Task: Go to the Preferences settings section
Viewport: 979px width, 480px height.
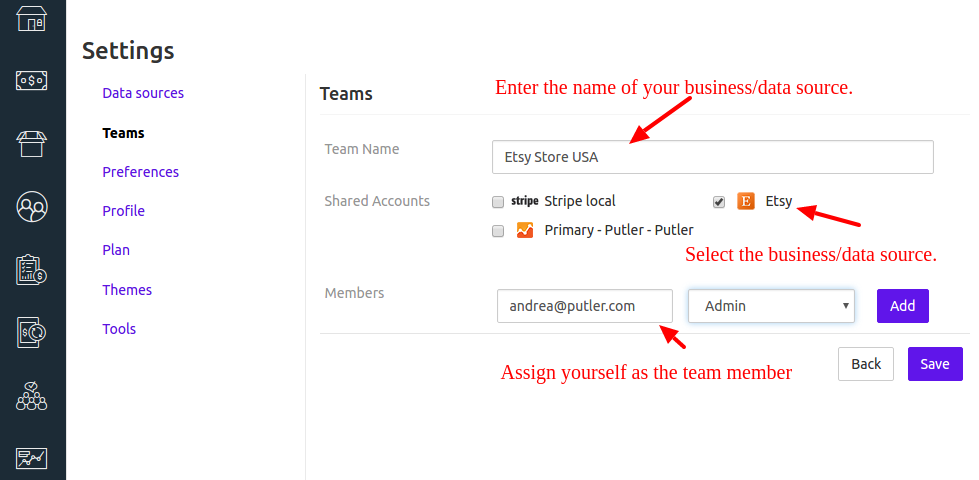Action: coord(140,172)
